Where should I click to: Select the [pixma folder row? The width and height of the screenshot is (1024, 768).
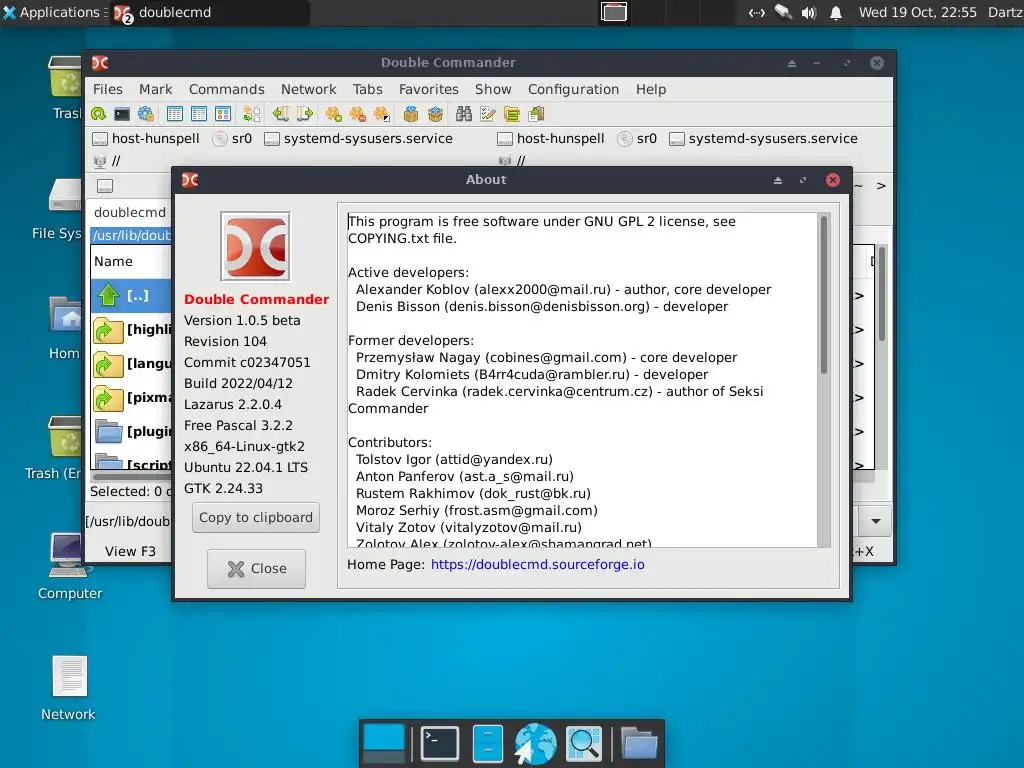click(131, 397)
